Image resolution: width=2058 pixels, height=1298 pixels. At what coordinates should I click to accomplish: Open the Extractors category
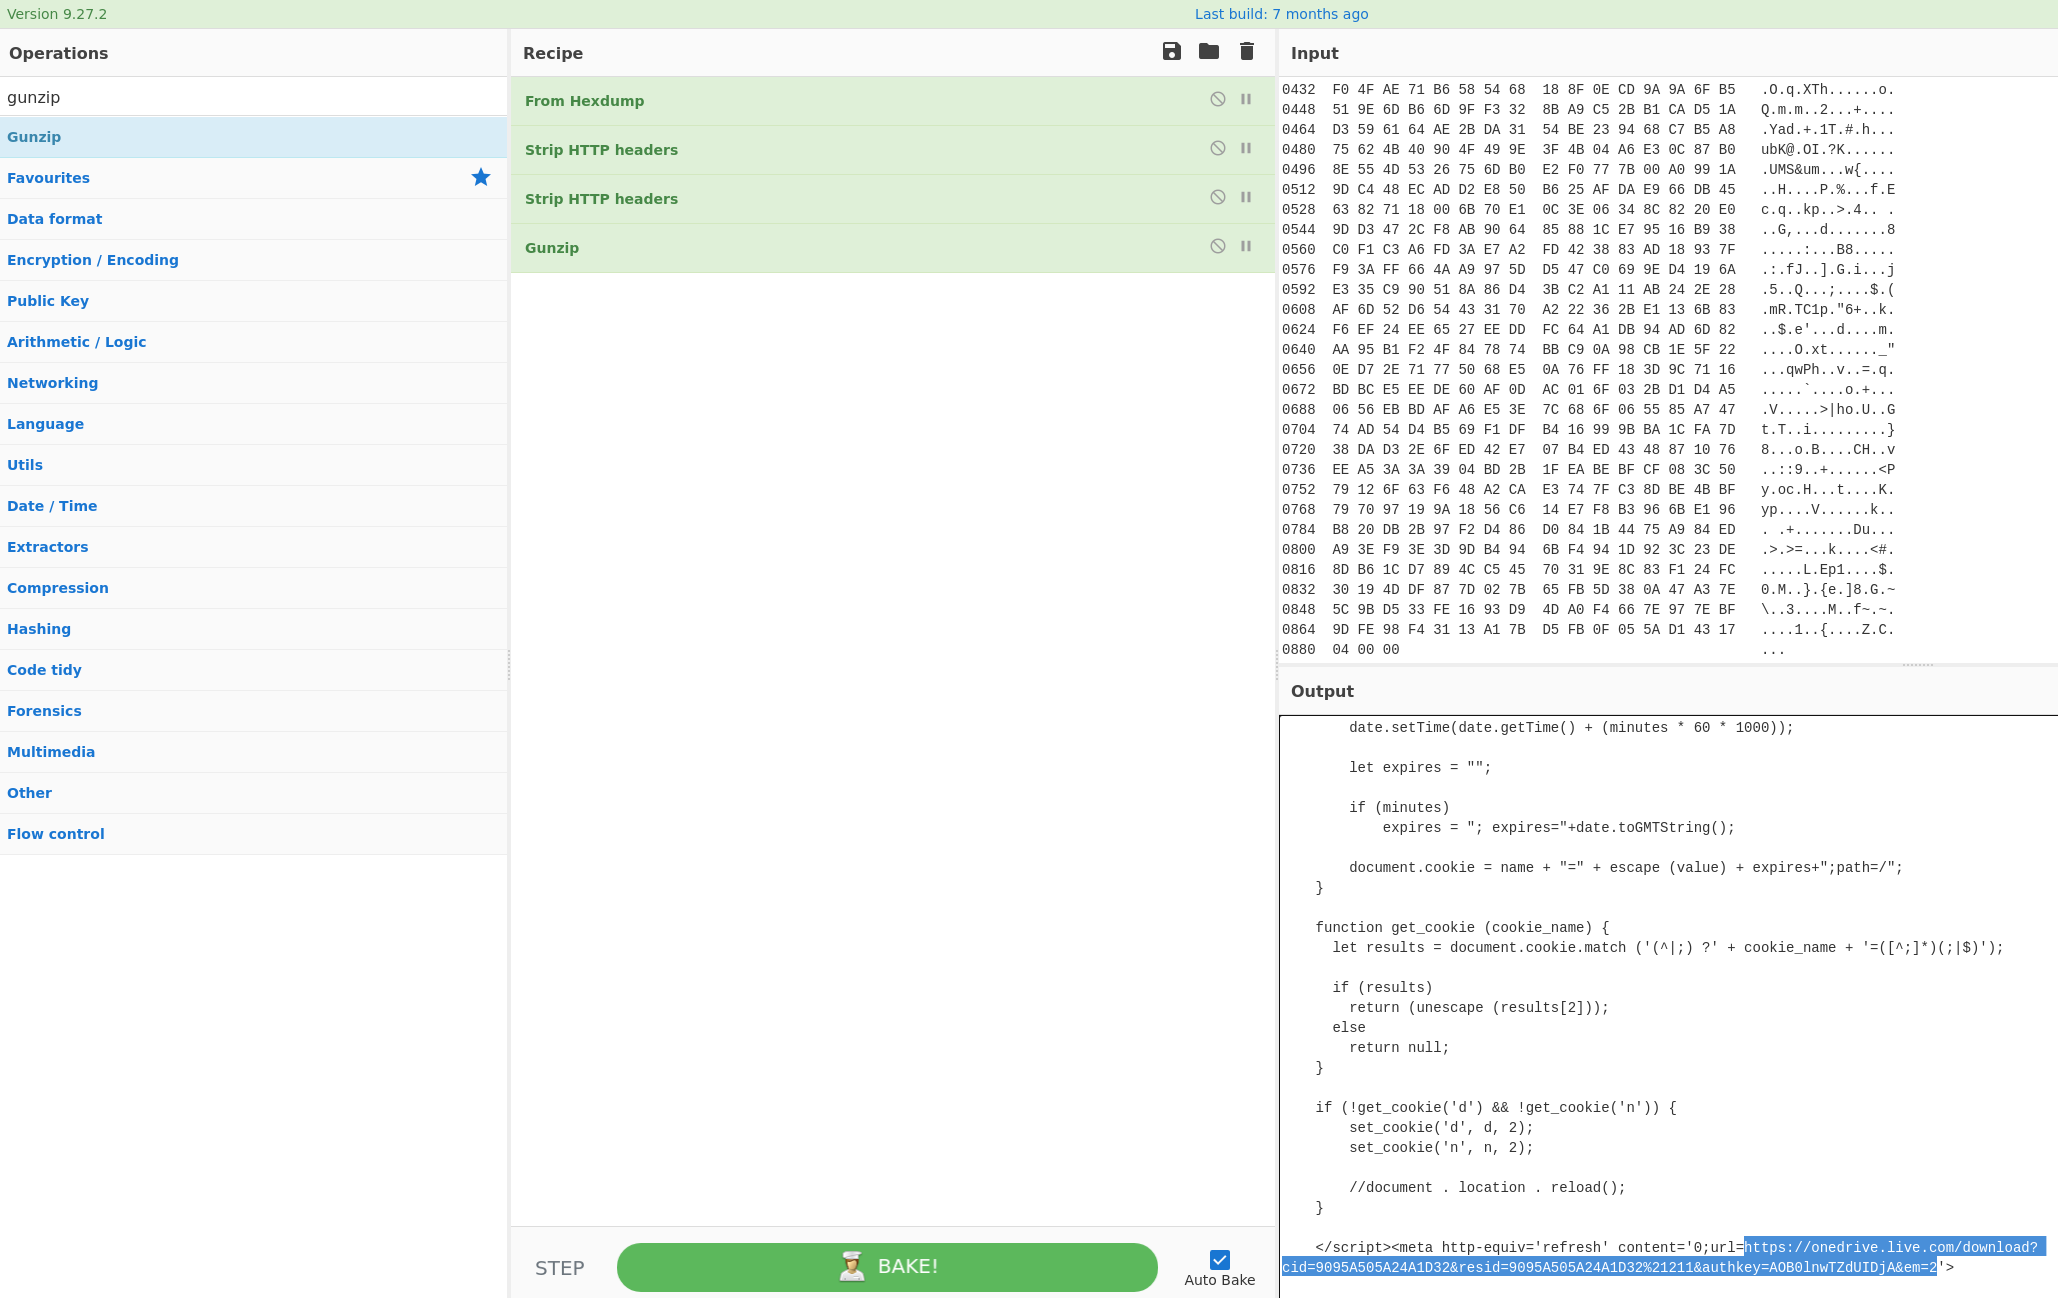(x=253, y=547)
